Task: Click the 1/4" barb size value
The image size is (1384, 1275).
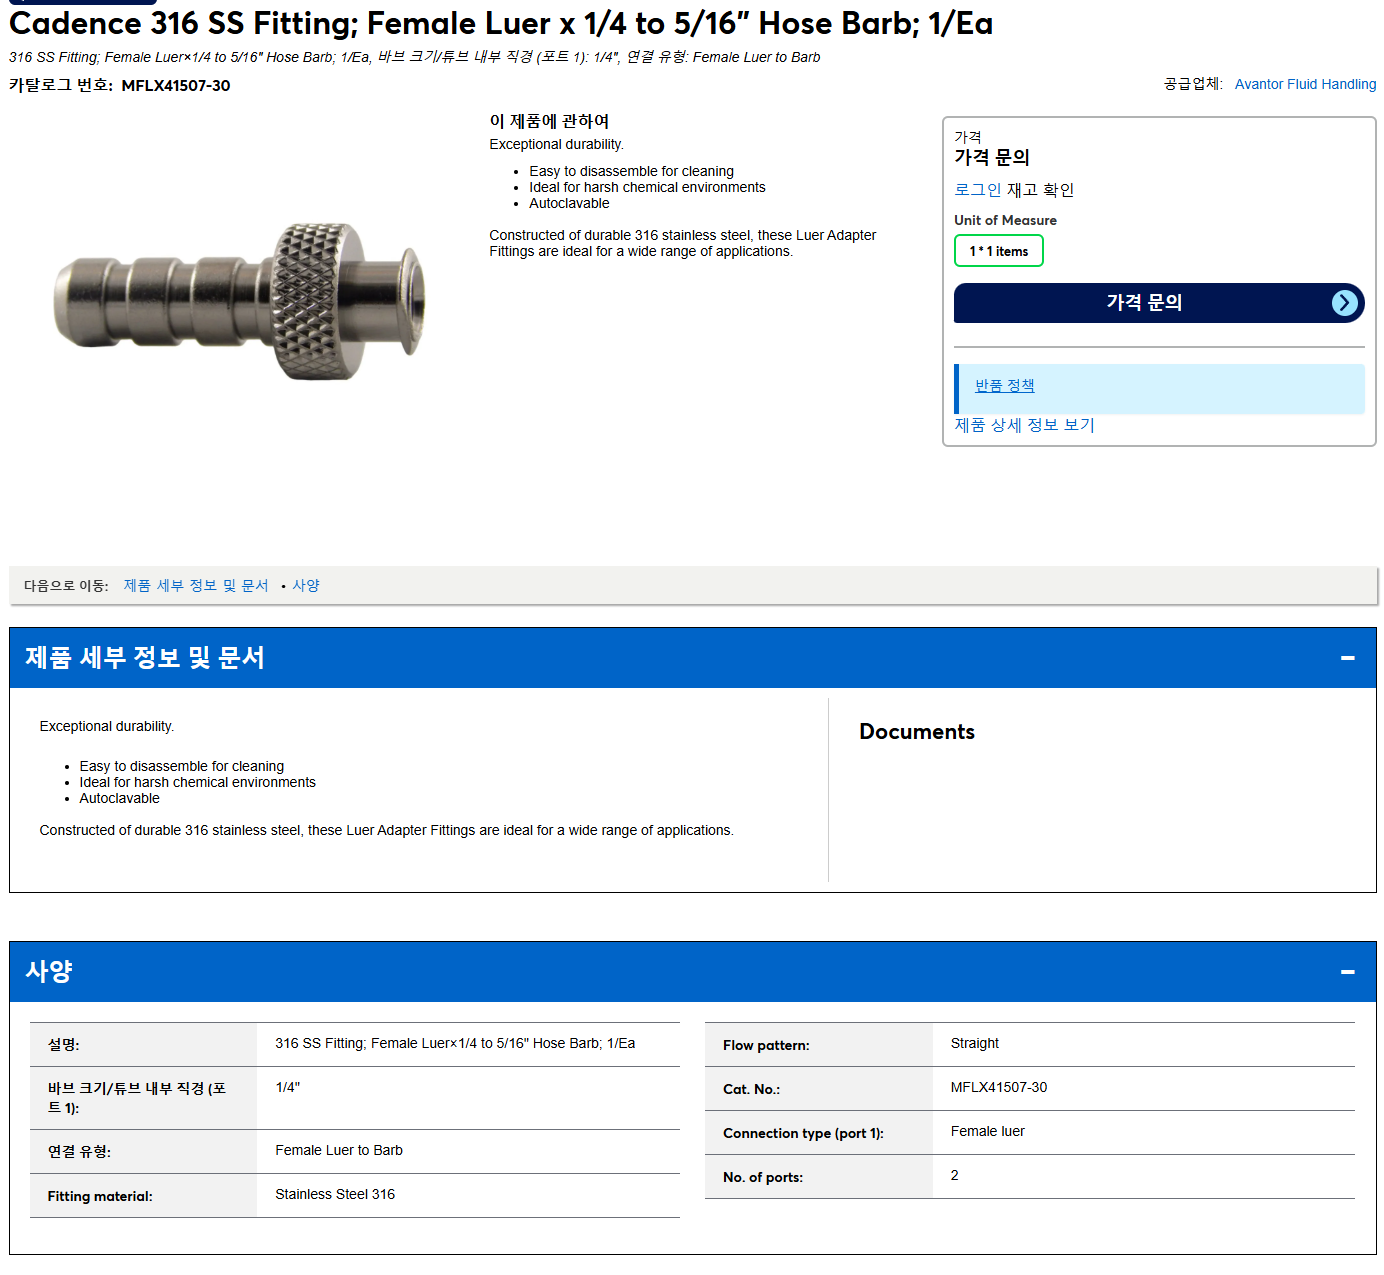Action: pos(288,1088)
